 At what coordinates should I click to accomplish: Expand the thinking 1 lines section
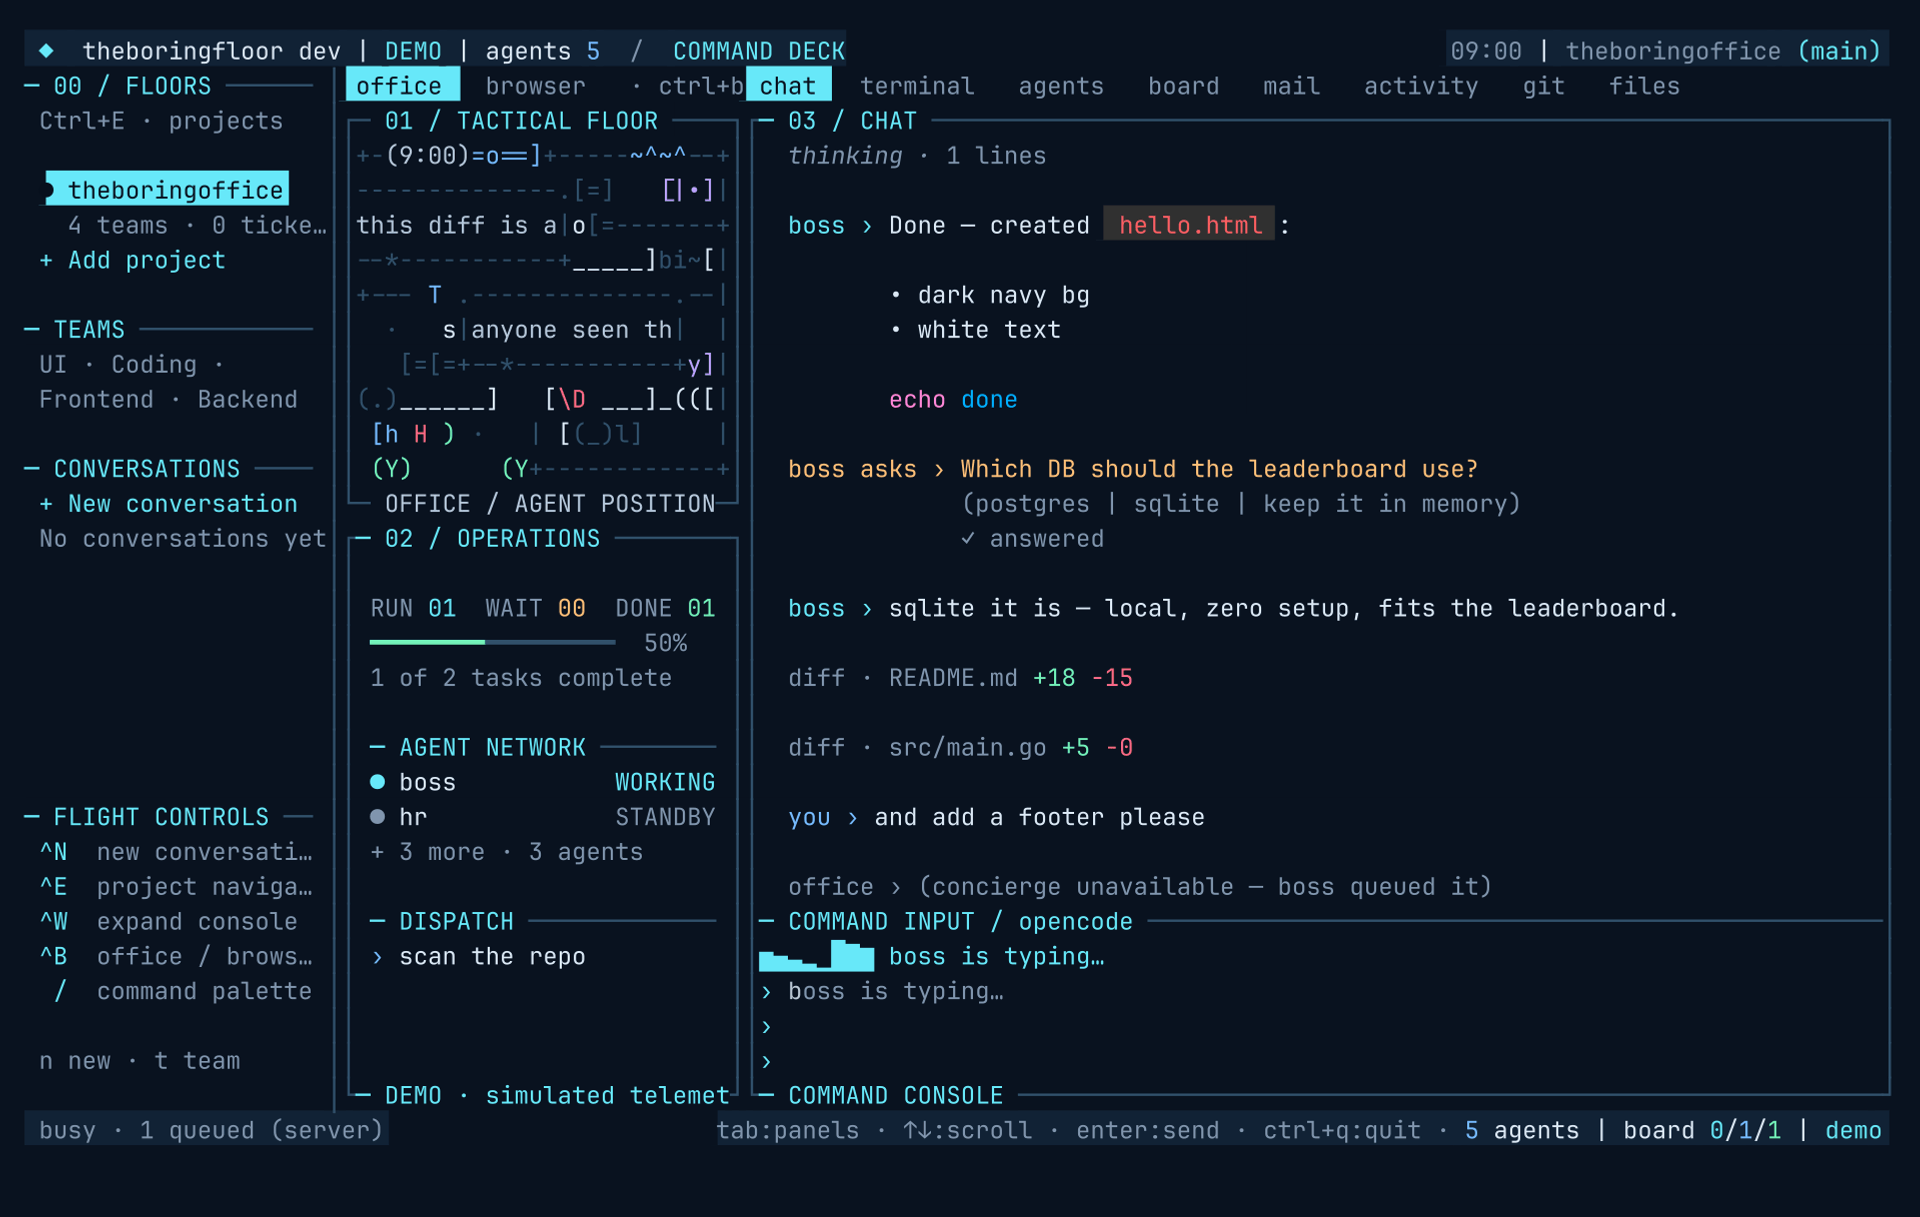(917, 156)
